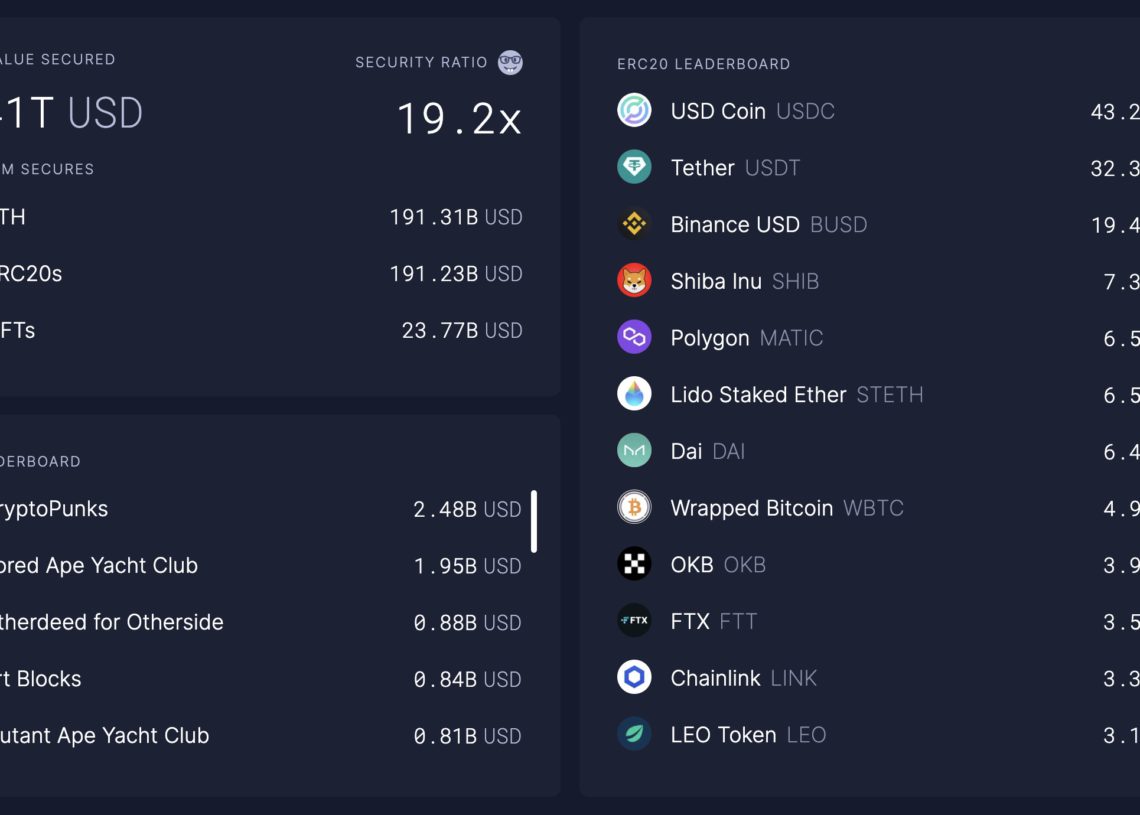Click the Lido Staked Ether icon

coord(634,394)
